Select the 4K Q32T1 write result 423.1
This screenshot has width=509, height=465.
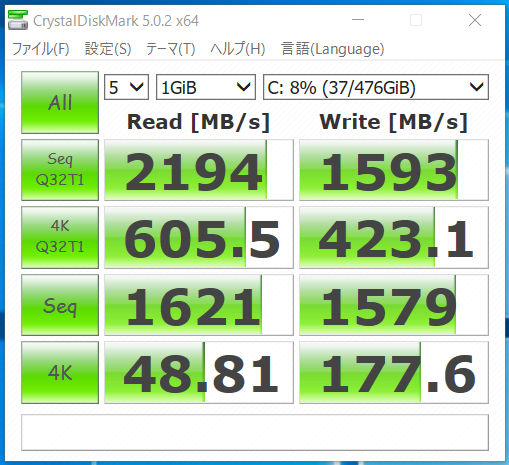point(394,237)
